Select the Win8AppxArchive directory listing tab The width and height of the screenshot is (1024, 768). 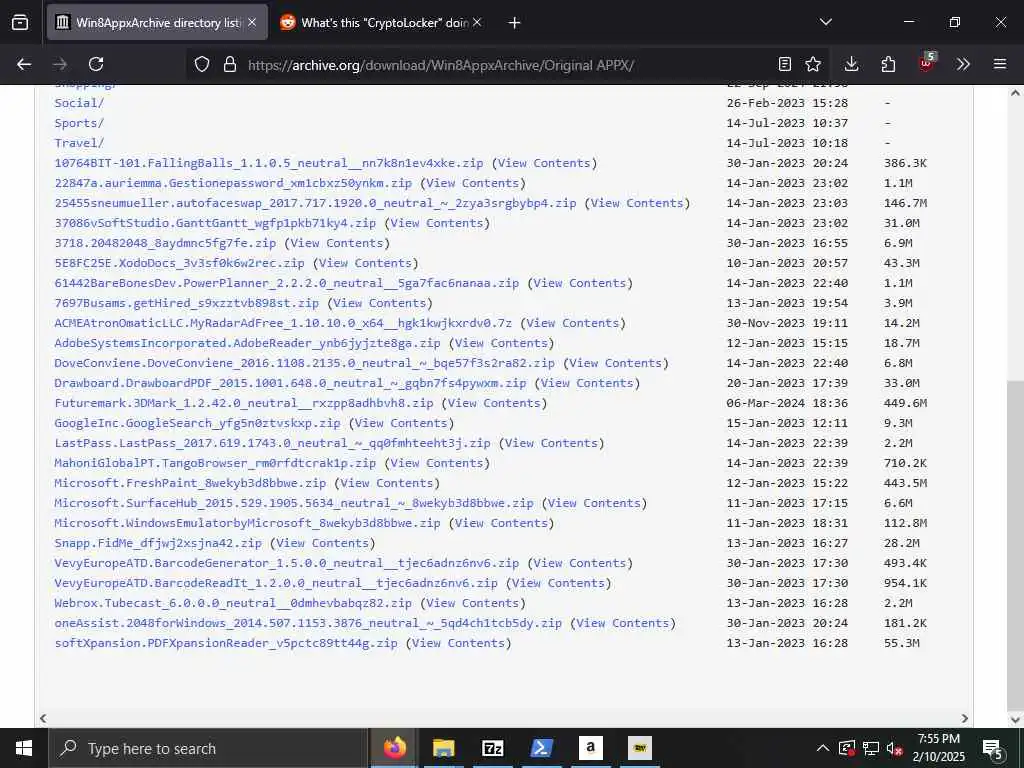(x=157, y=22)
